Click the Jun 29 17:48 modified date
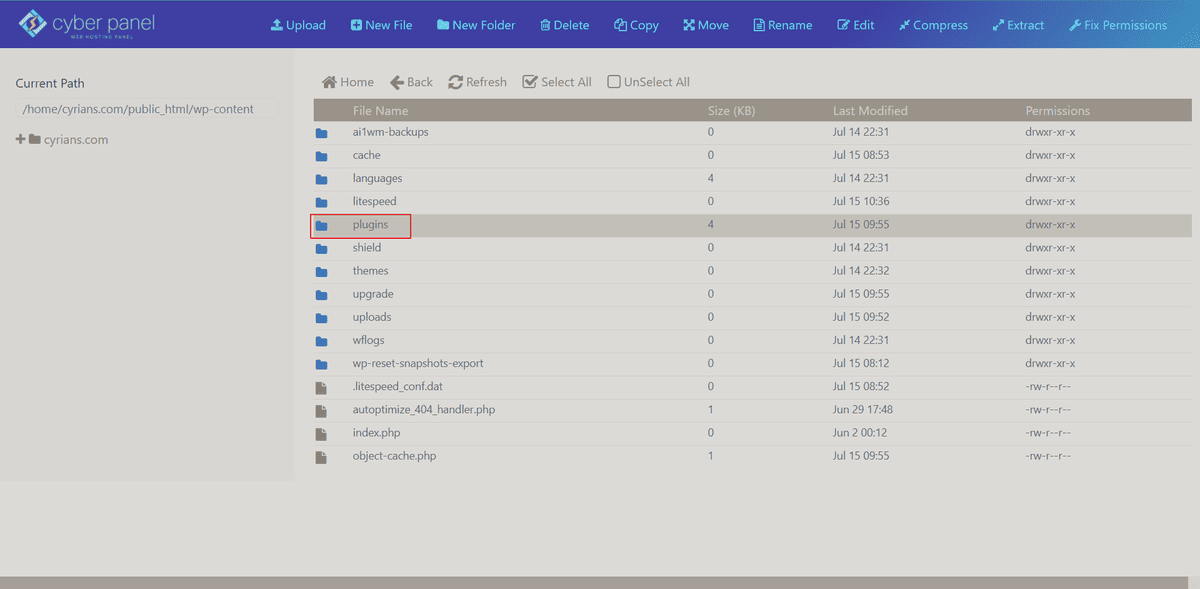The image size is (1200, 589). (x=863, y=409)
